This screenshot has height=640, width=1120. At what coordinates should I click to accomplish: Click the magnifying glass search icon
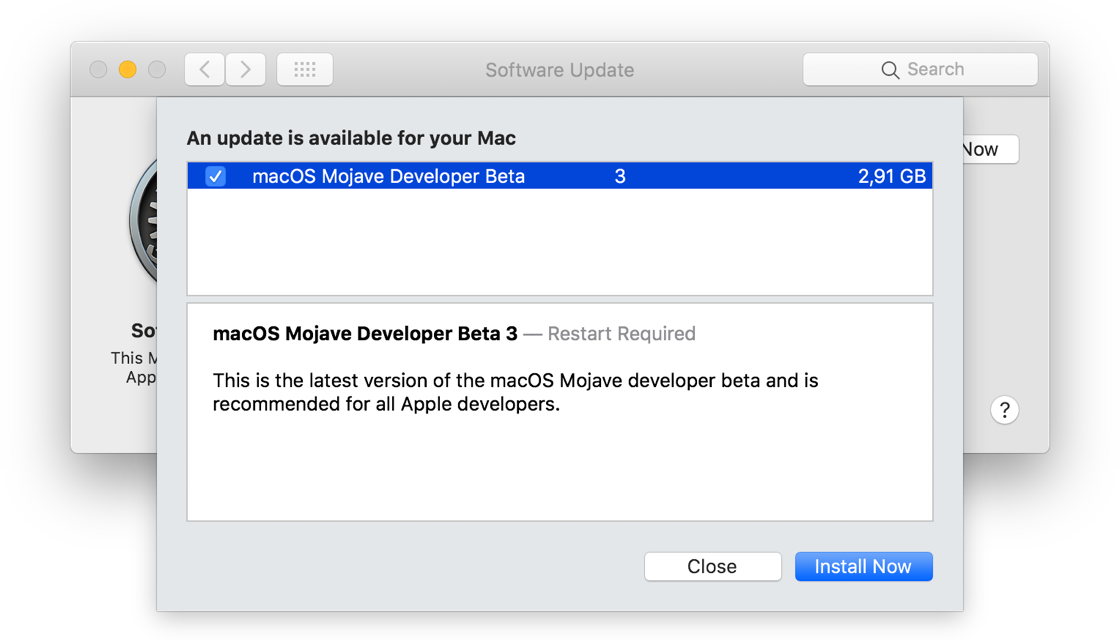click(x=890, y=69)
